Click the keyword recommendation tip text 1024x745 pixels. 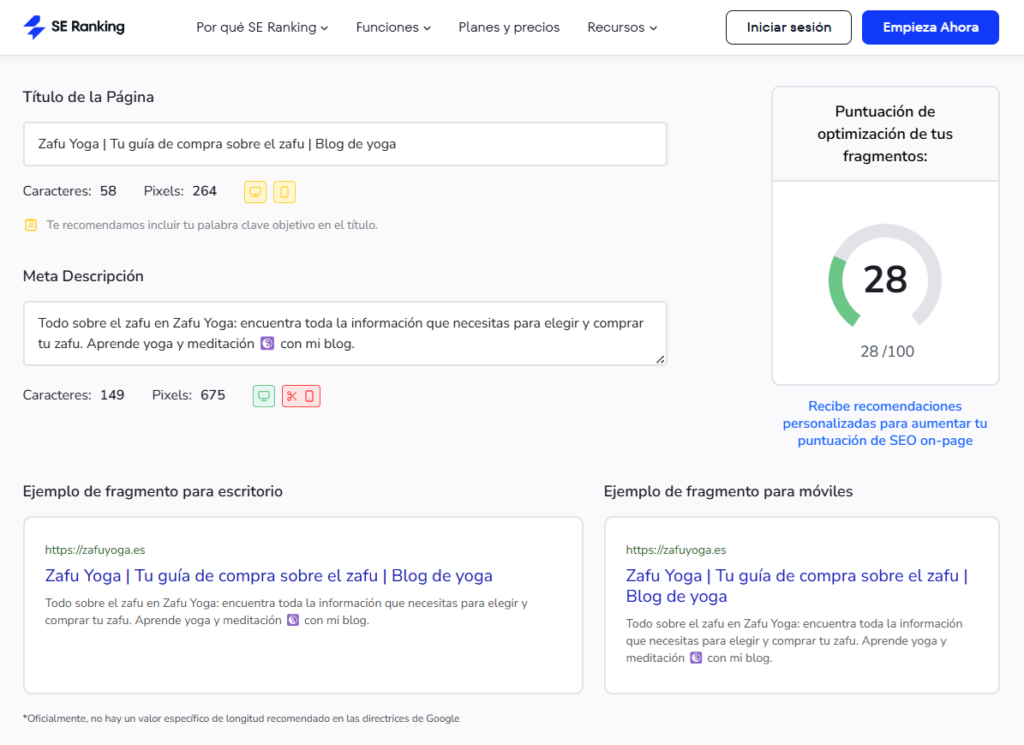pyautogui.click(x=212, y=225)
